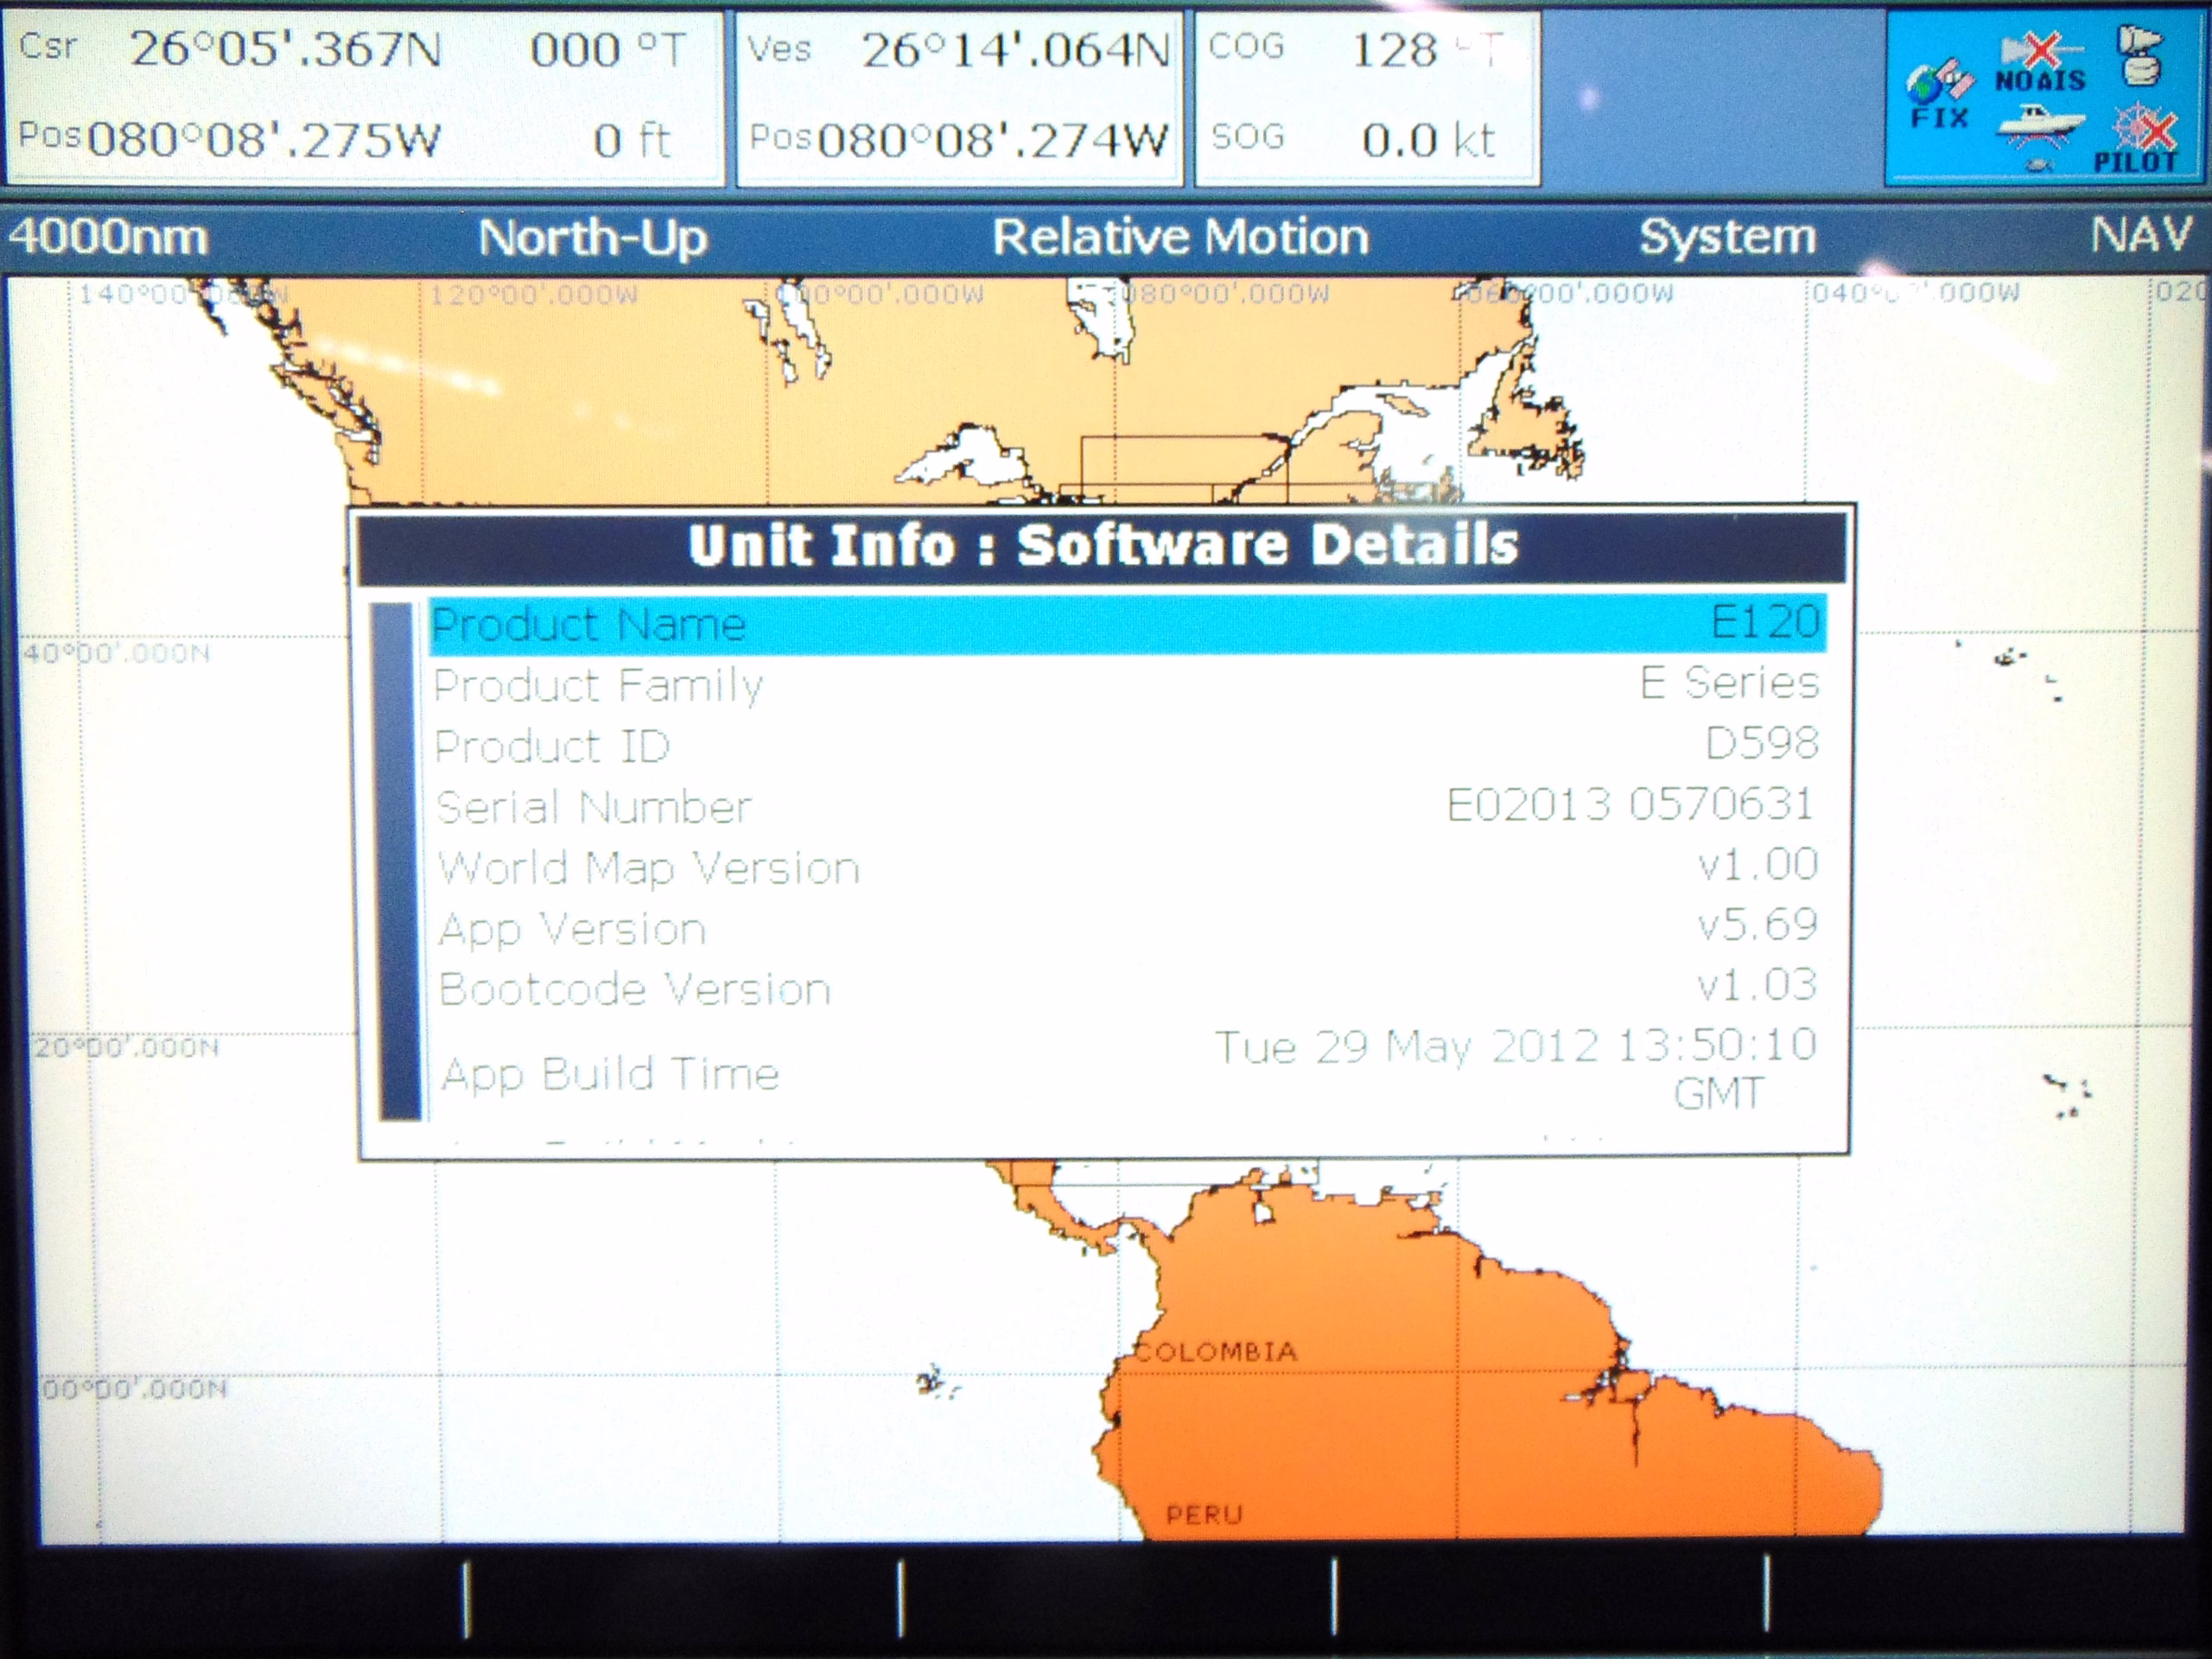
Task: Select the Serial Number row
Action: 1126,806
